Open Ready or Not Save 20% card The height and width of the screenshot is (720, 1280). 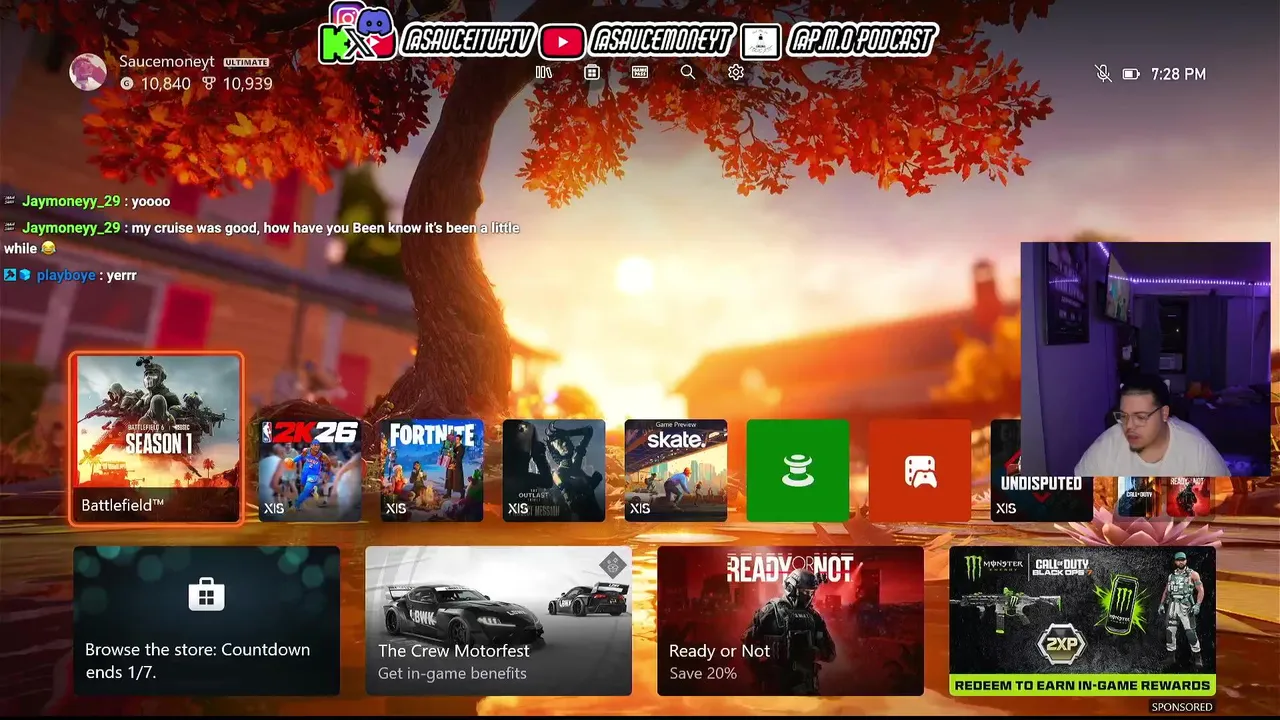click(x=790, y=620)
